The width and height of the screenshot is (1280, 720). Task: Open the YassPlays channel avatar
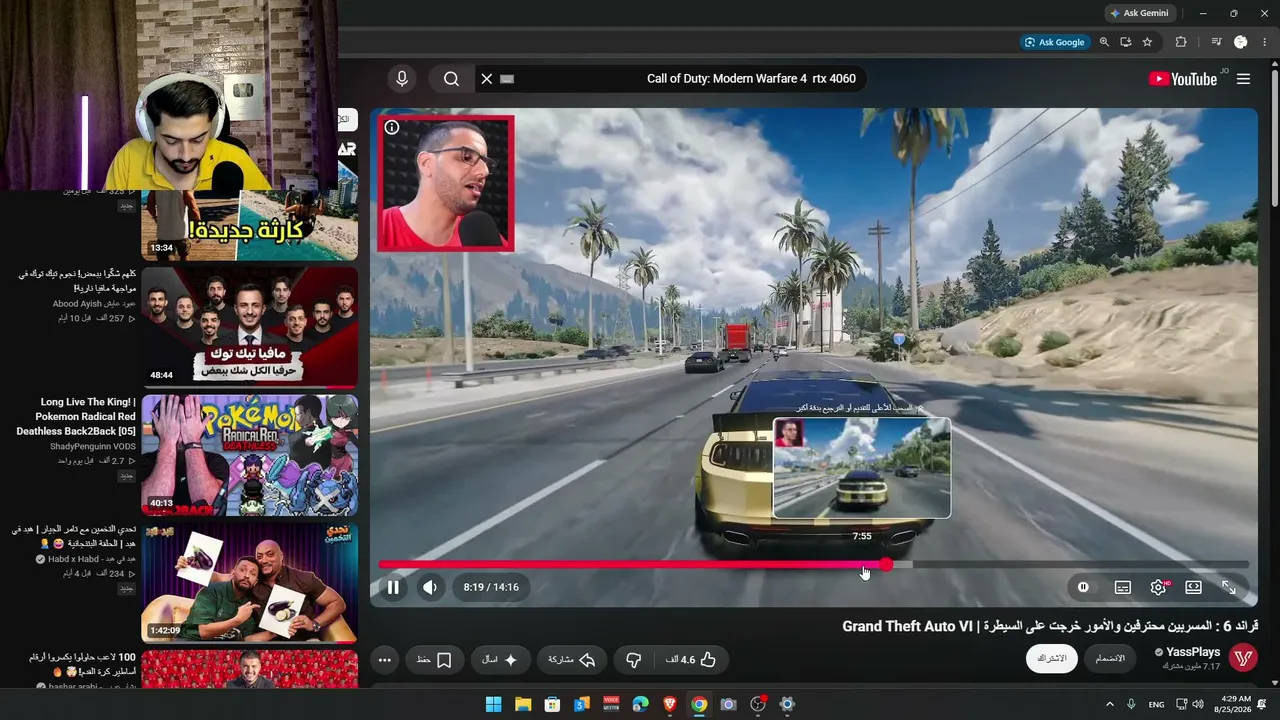click(x=1243, y=658)
